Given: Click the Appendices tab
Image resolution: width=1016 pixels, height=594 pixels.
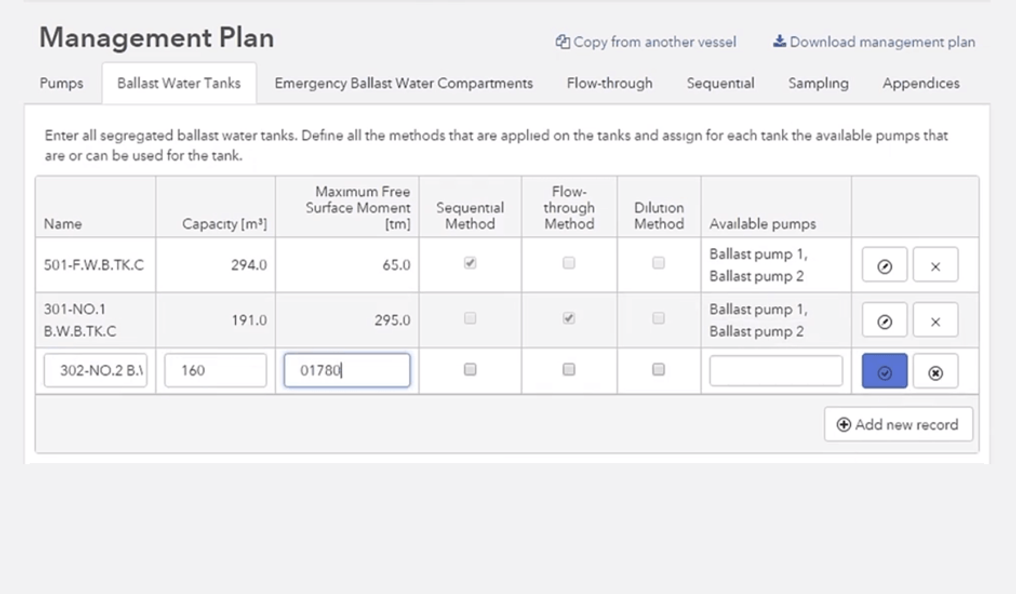Looking at the screenshot, I should point(920,84).
